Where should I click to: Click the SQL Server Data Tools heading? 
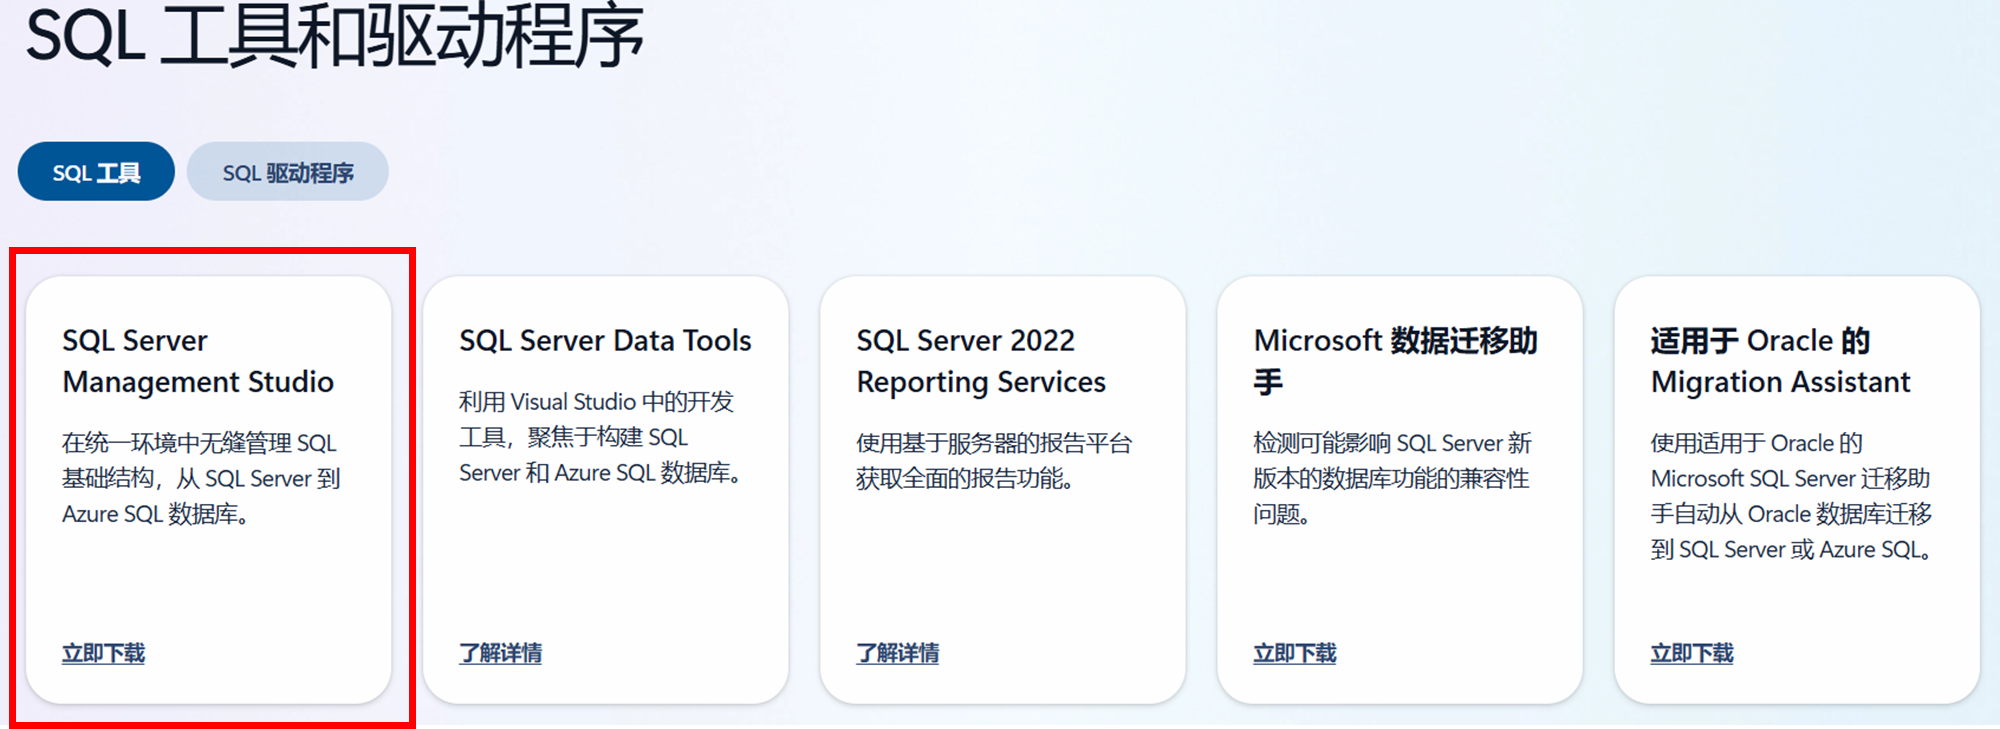[605, 341]
